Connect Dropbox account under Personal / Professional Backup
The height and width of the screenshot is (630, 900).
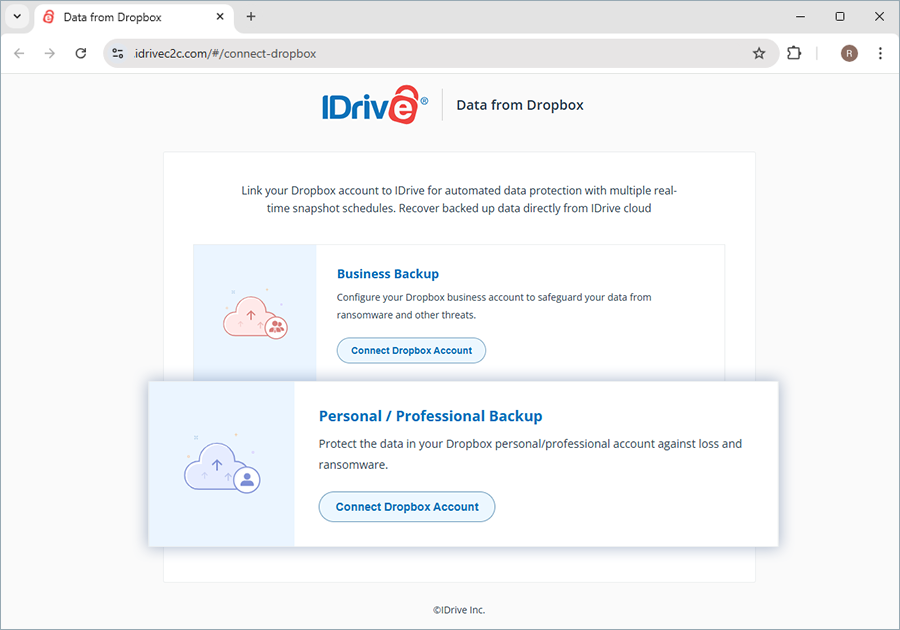click(x=407, y=507)
